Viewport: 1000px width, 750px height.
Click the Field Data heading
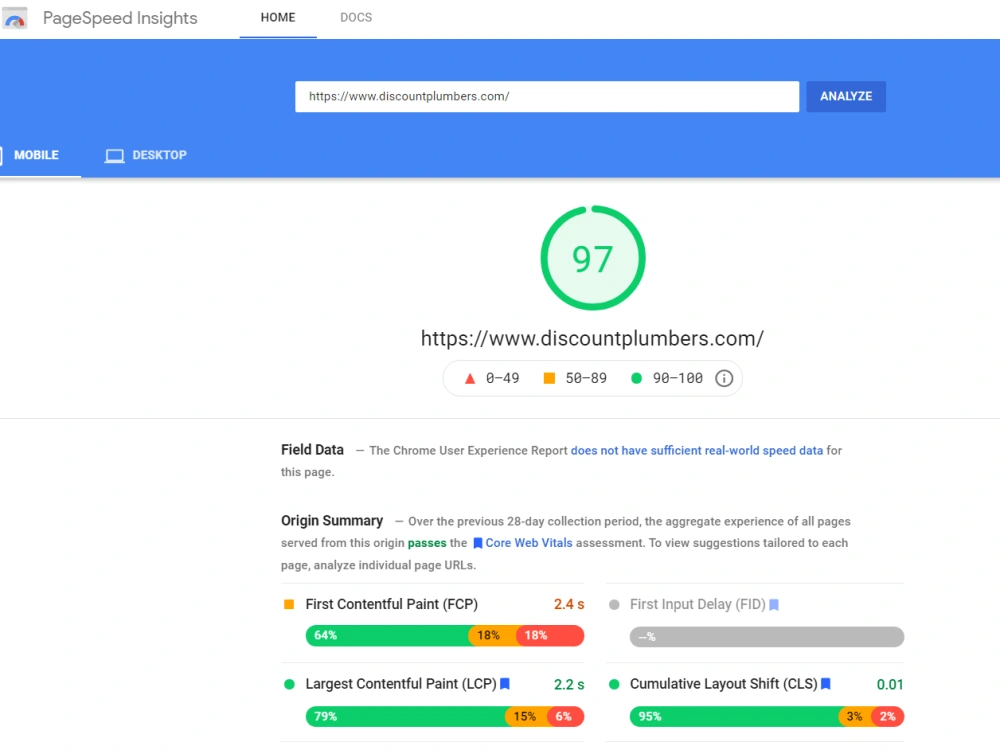pyautogui.click(x=312, y=450)
